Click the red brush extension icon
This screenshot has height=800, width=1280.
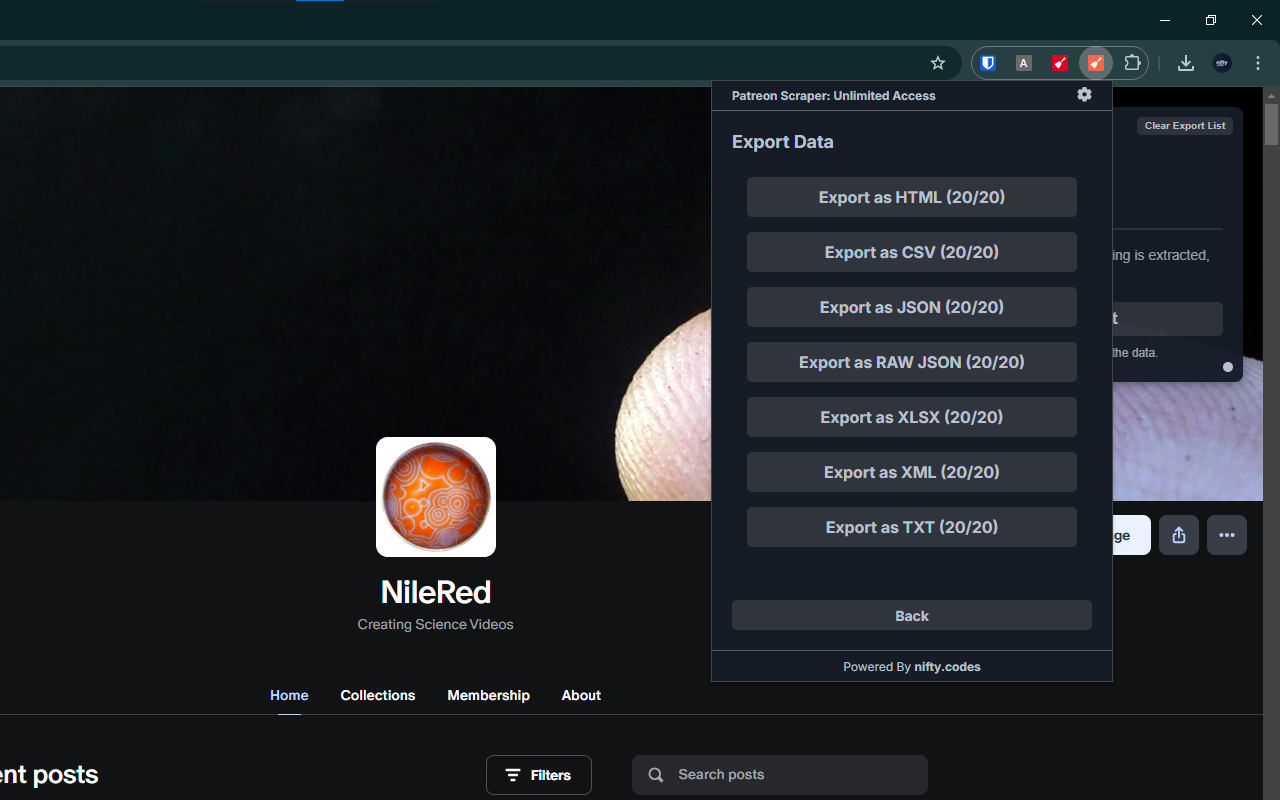pyautogui.click(x=1059, y=62)
